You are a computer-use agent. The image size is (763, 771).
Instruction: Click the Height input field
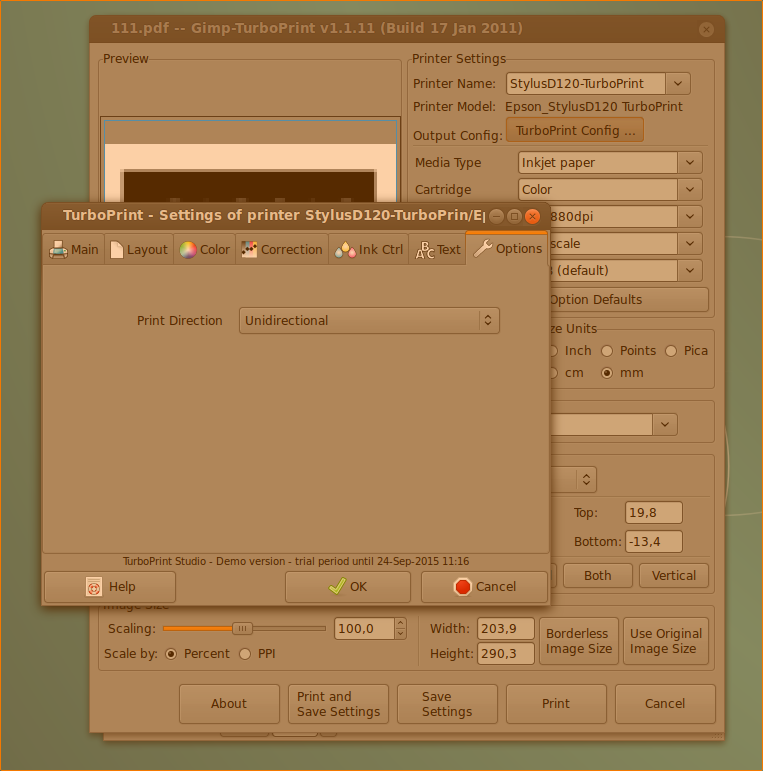tap(506, 654)
